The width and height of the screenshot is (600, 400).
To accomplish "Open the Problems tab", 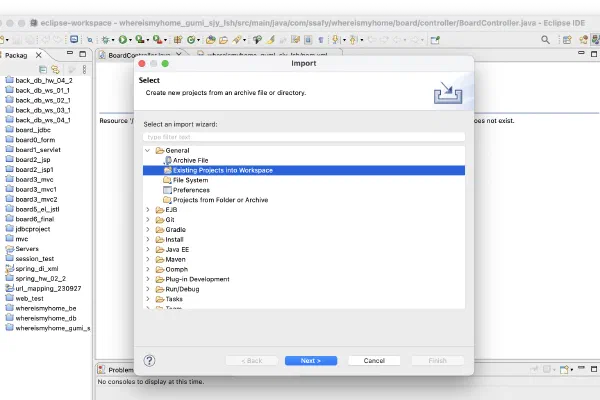I will [117, 369].
